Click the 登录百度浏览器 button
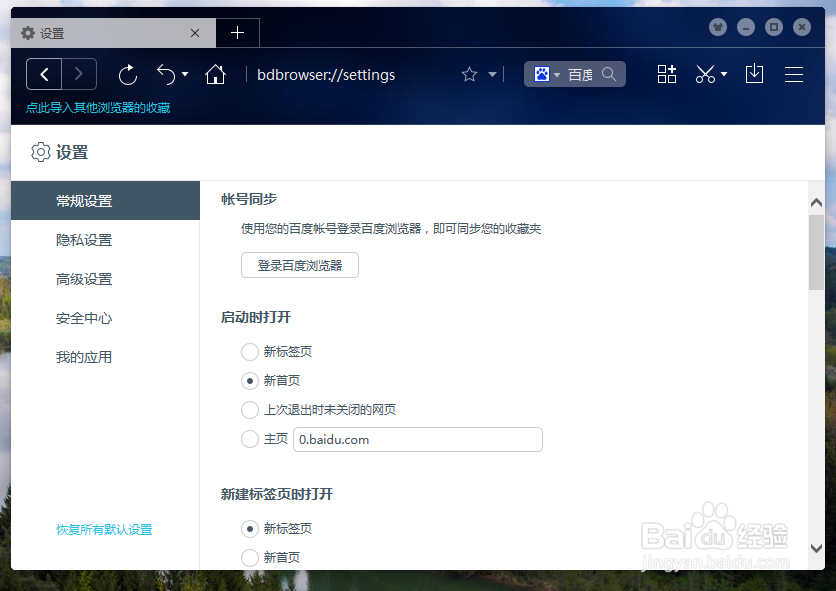The width and height of the screenshot is (836, 591). tap(300, 265)
